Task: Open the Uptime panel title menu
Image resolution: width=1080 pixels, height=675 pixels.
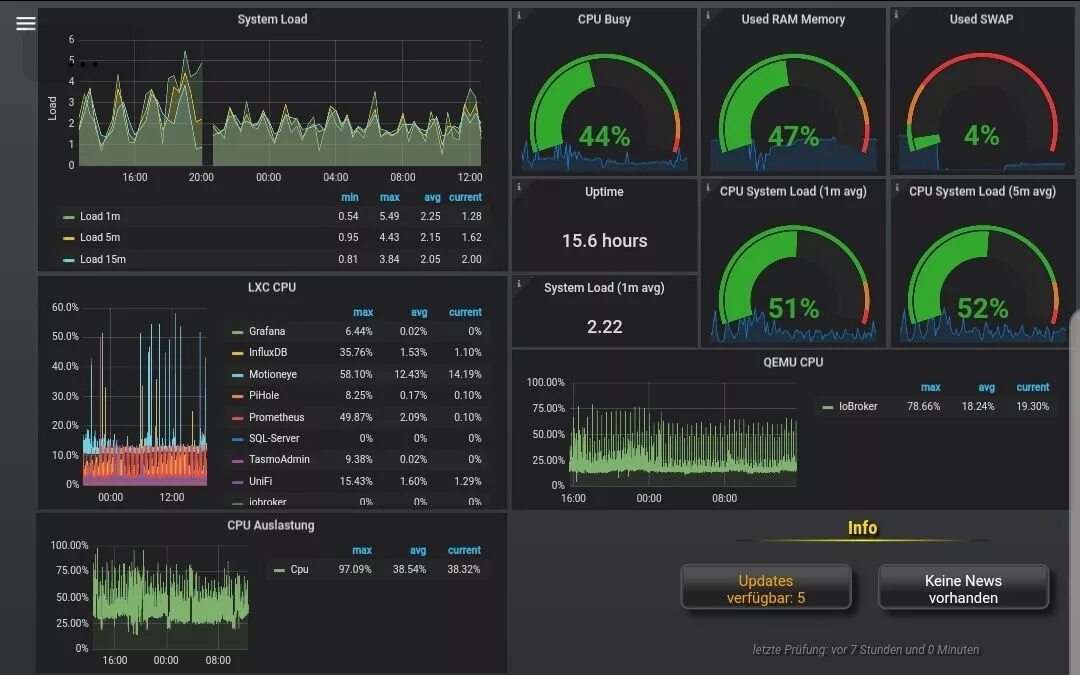Action: coord(604,191)
